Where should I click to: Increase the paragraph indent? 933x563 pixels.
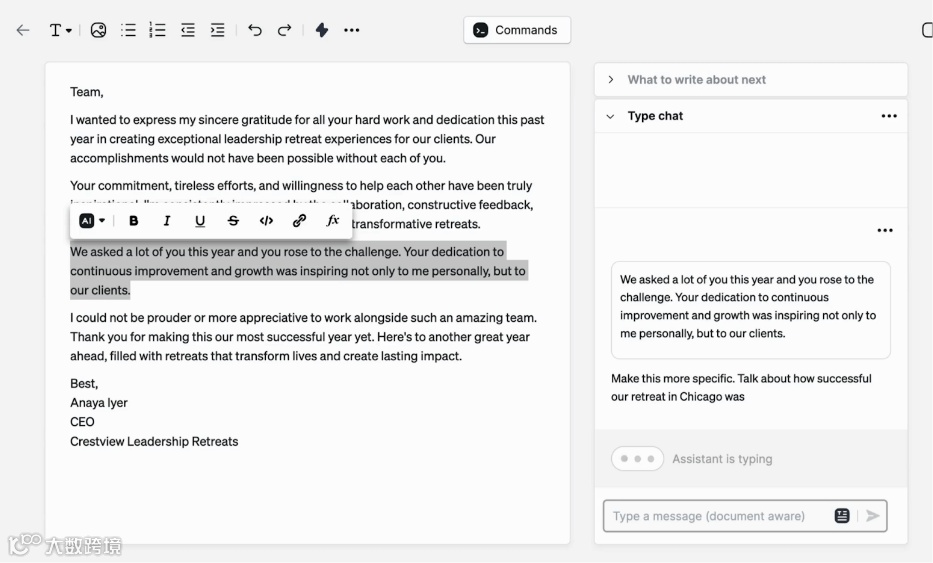(x=217, y=30)
